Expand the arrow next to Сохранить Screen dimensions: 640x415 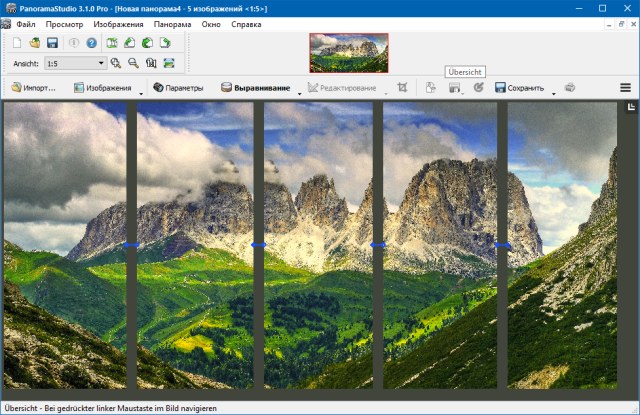tap(553, 91)
